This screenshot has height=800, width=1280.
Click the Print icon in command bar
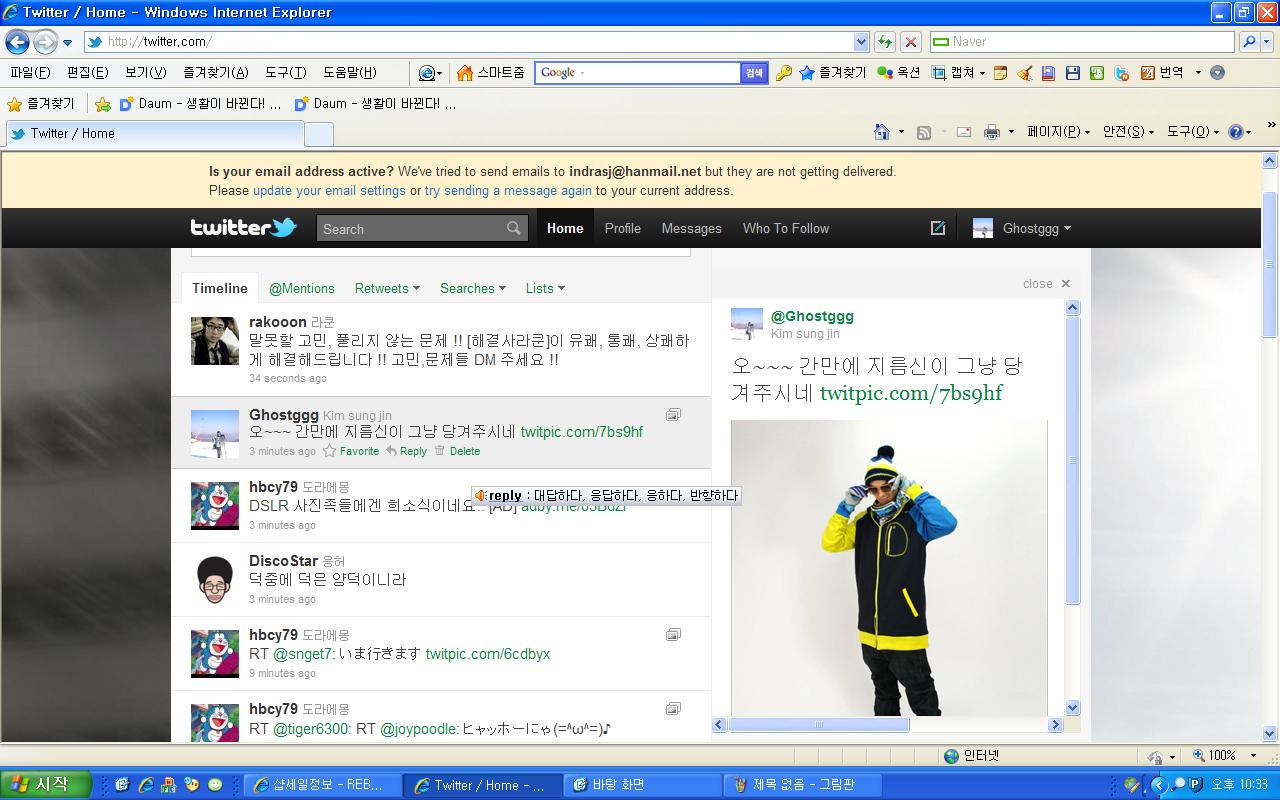(992, 132)
